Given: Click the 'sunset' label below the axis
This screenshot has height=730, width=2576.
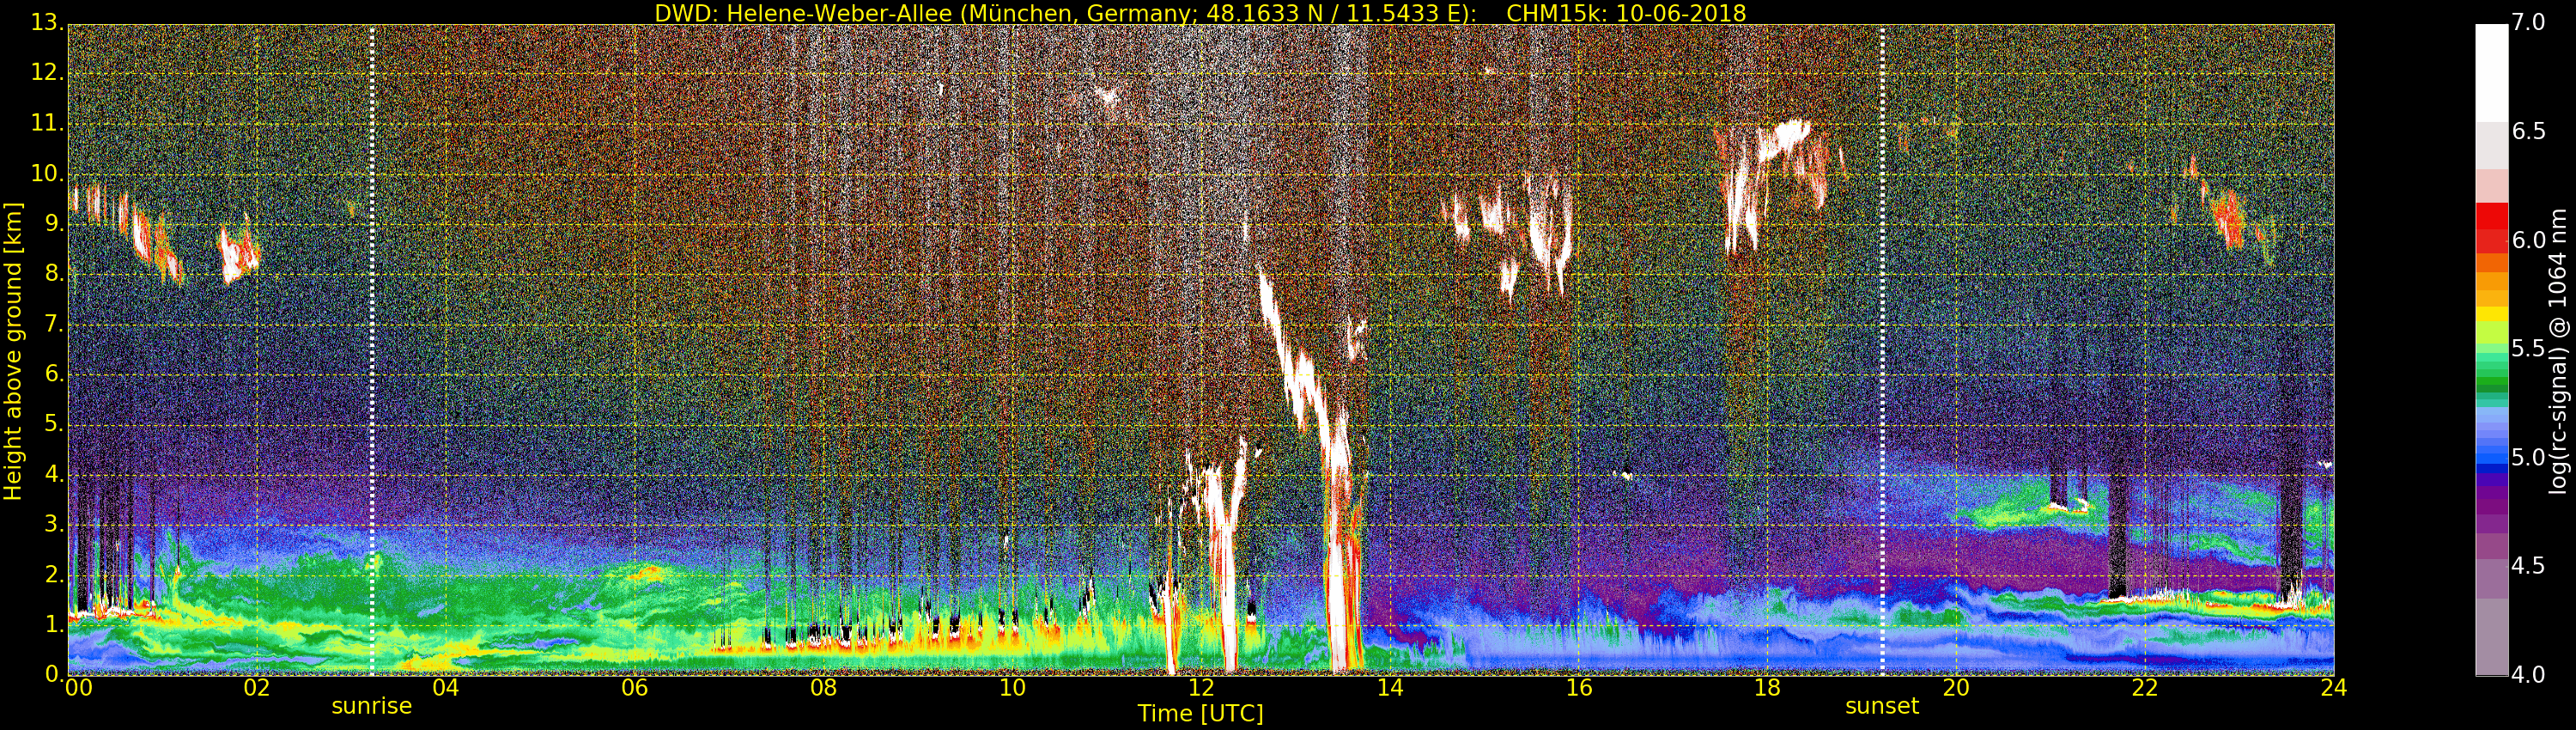Looking at the screenshot, I should (x=1882, y=706).
